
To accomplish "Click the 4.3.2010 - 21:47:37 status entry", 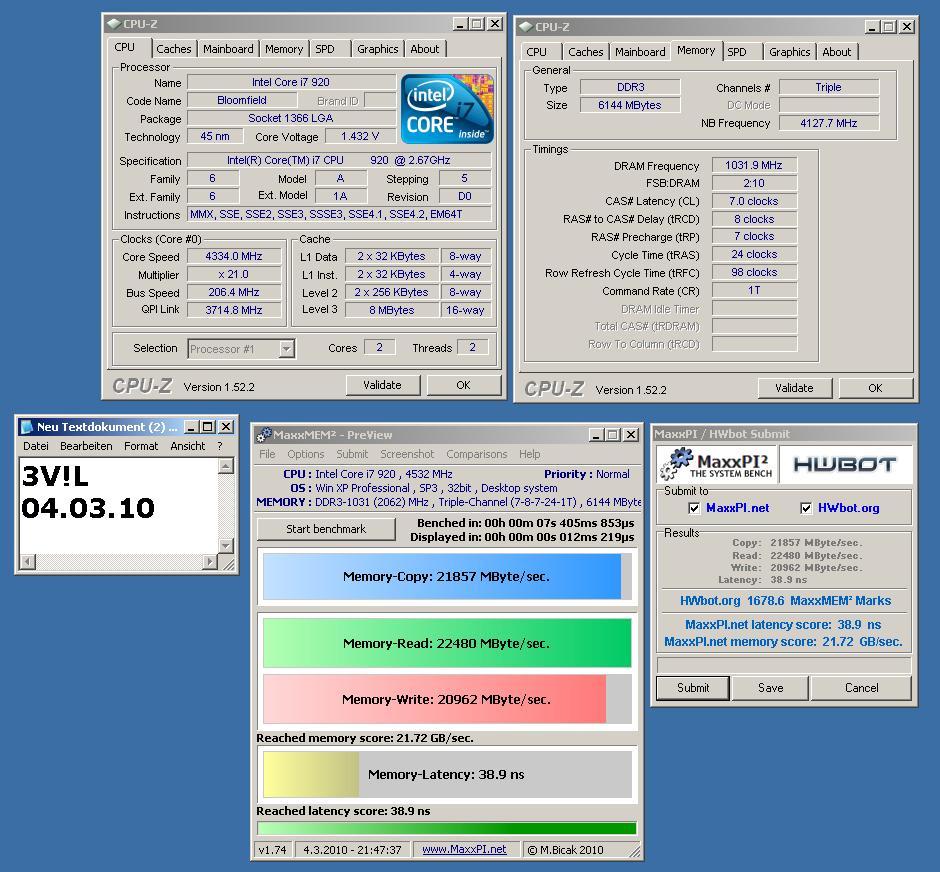I will click(x=352, y=849).
